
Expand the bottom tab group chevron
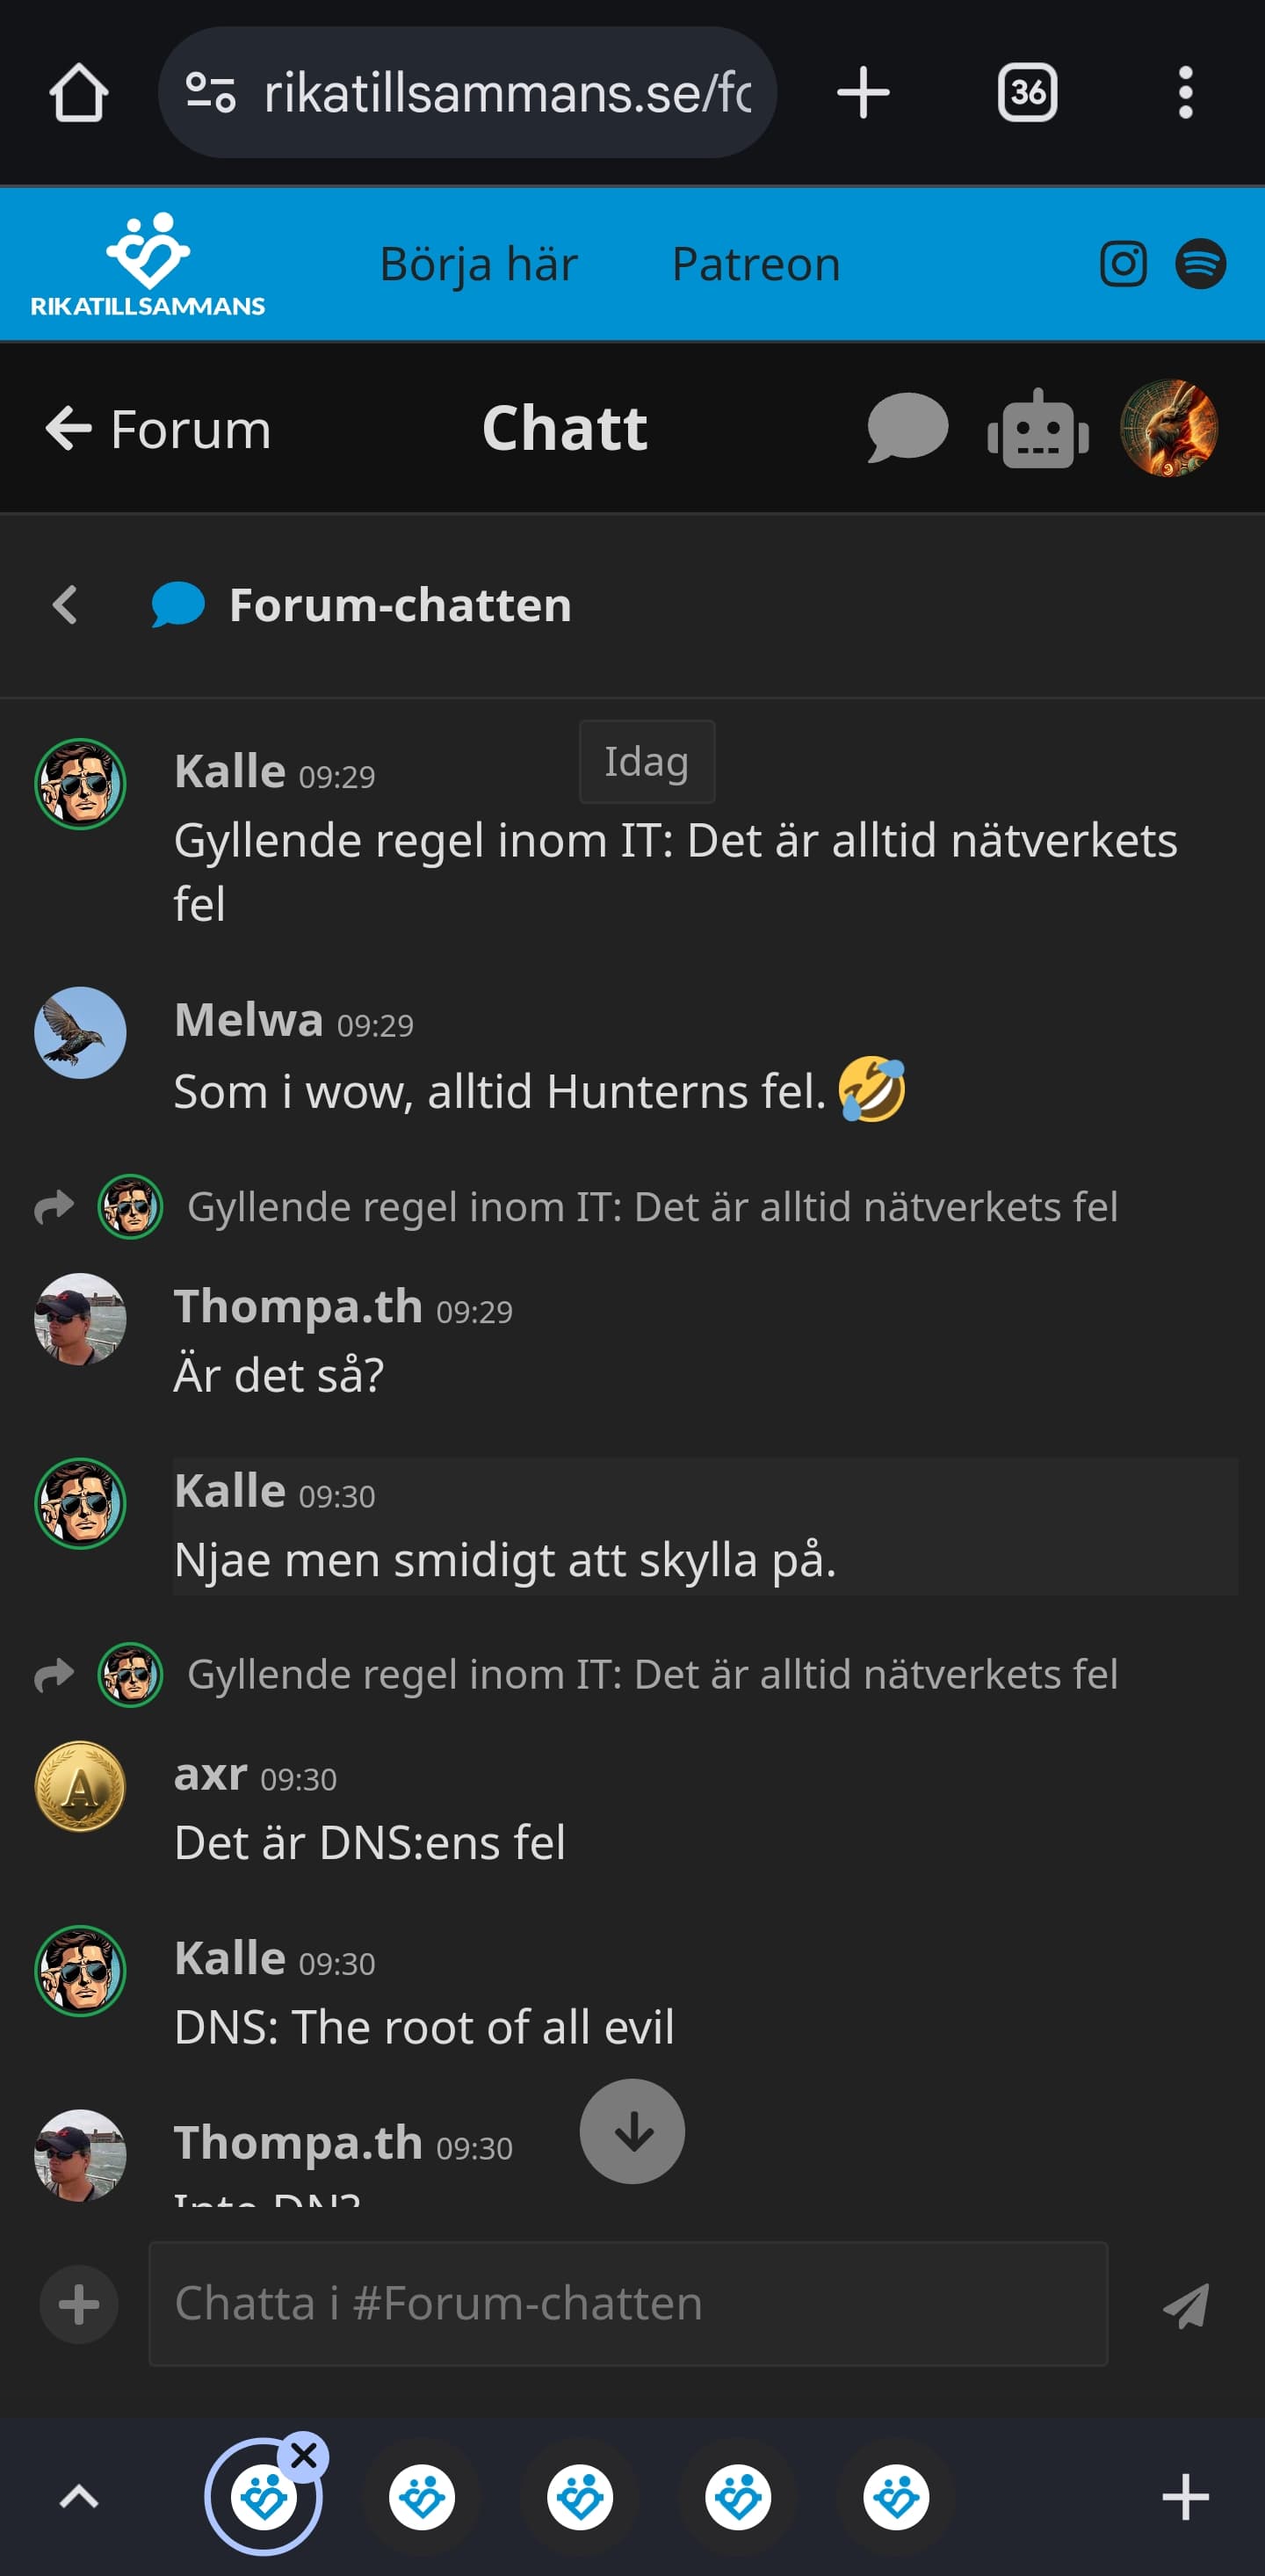[x=79, y=2497]
